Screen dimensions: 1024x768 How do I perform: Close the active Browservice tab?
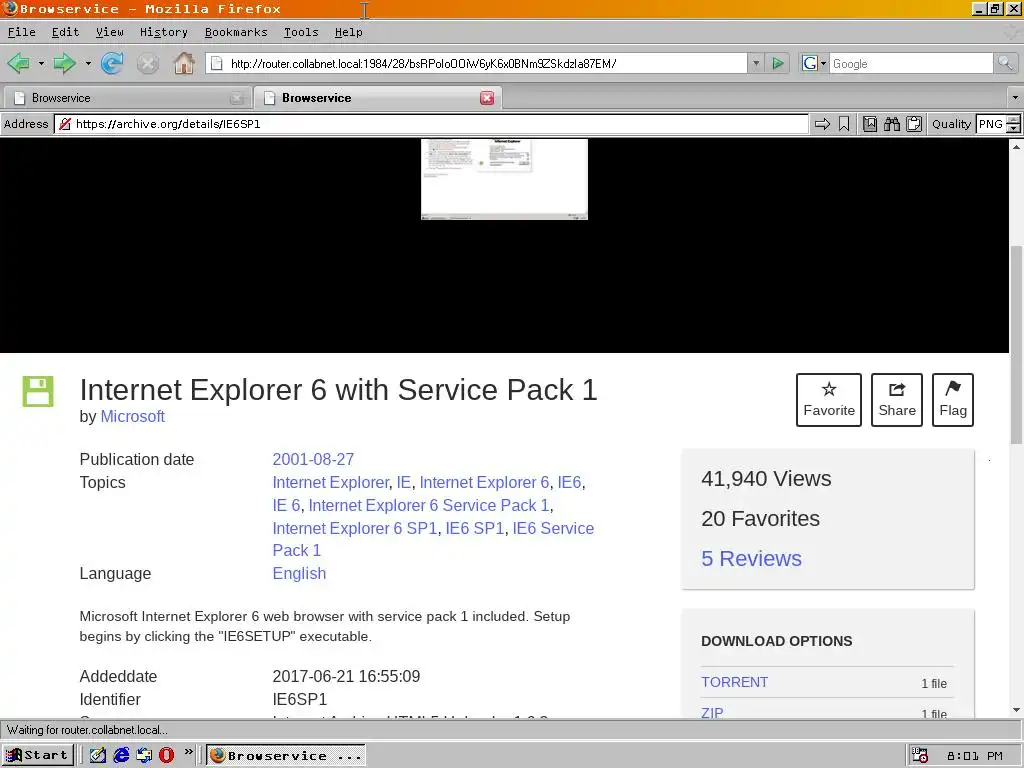[487, 98]
